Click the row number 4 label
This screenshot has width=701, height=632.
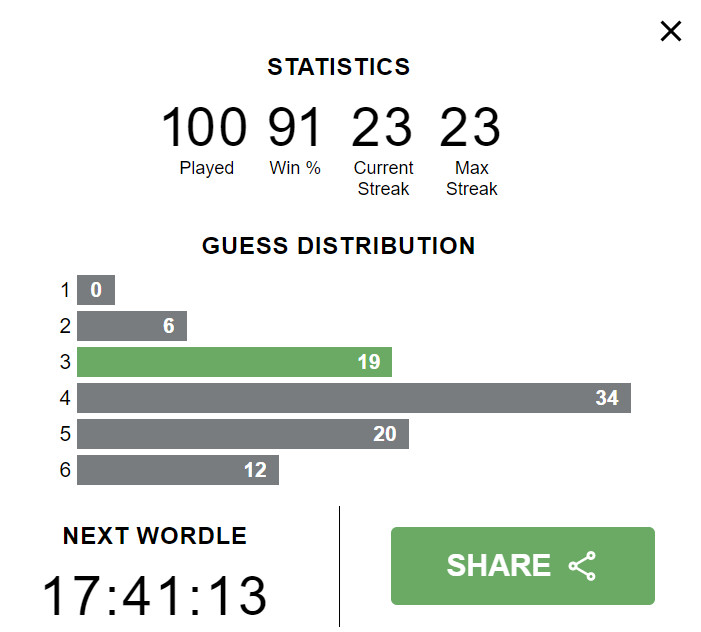tap(65, 398)
